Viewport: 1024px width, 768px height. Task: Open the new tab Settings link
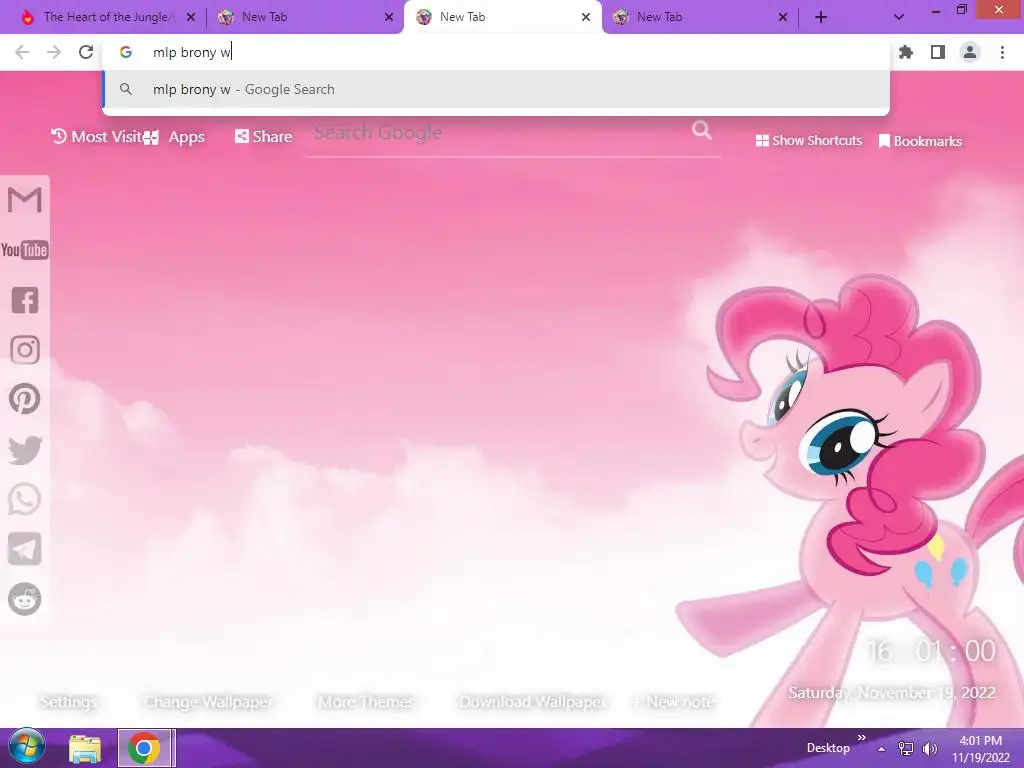(x=69, y=702)
